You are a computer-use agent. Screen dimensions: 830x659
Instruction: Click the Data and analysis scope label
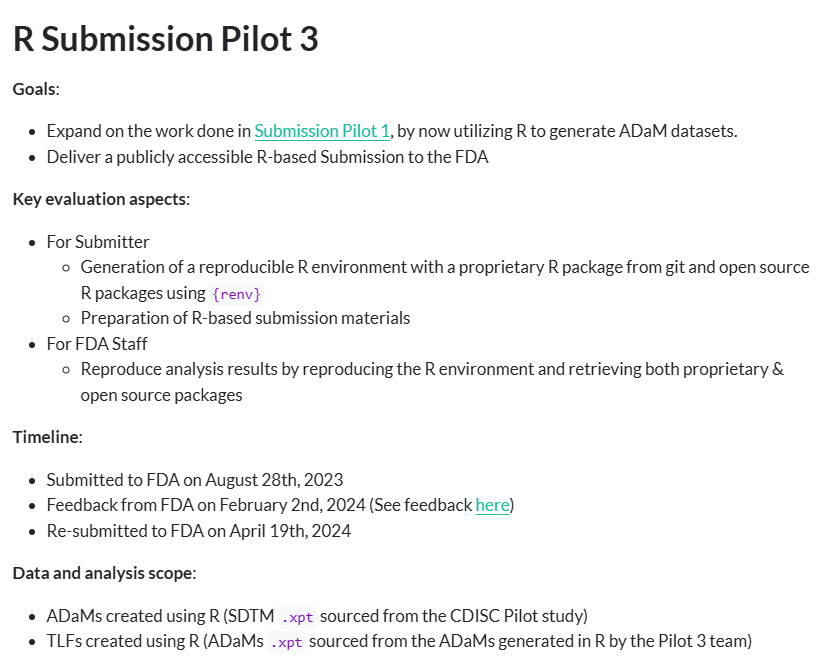[x=103, y=573]
